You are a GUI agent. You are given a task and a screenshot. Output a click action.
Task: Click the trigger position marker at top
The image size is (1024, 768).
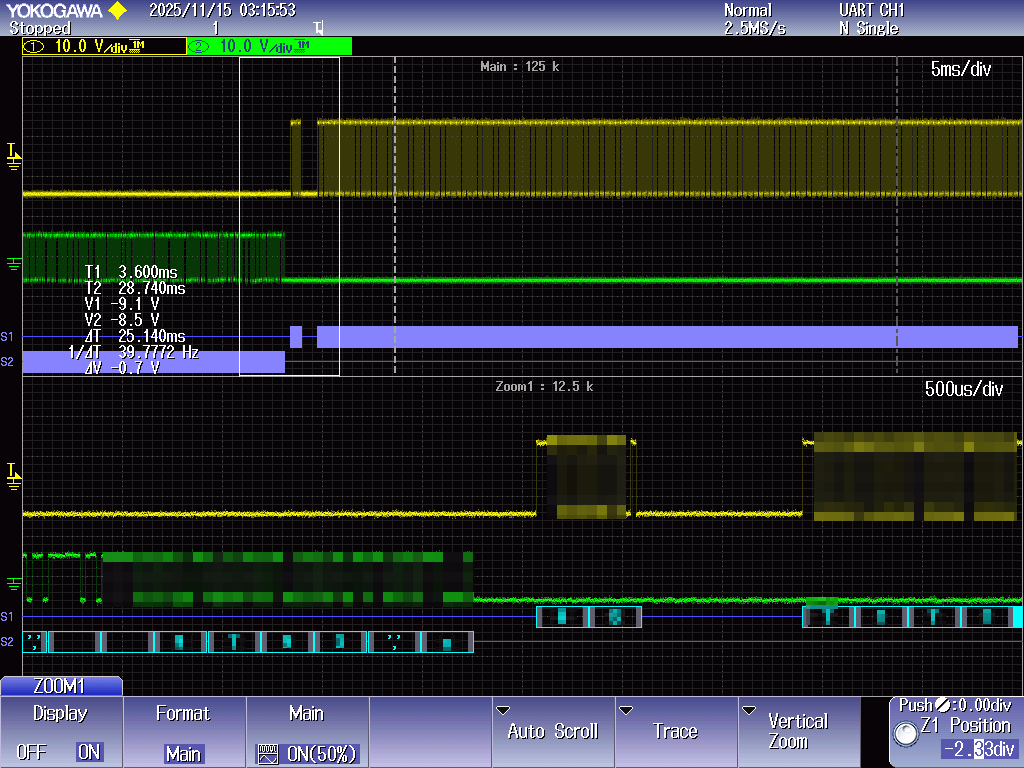coord(318,29)
